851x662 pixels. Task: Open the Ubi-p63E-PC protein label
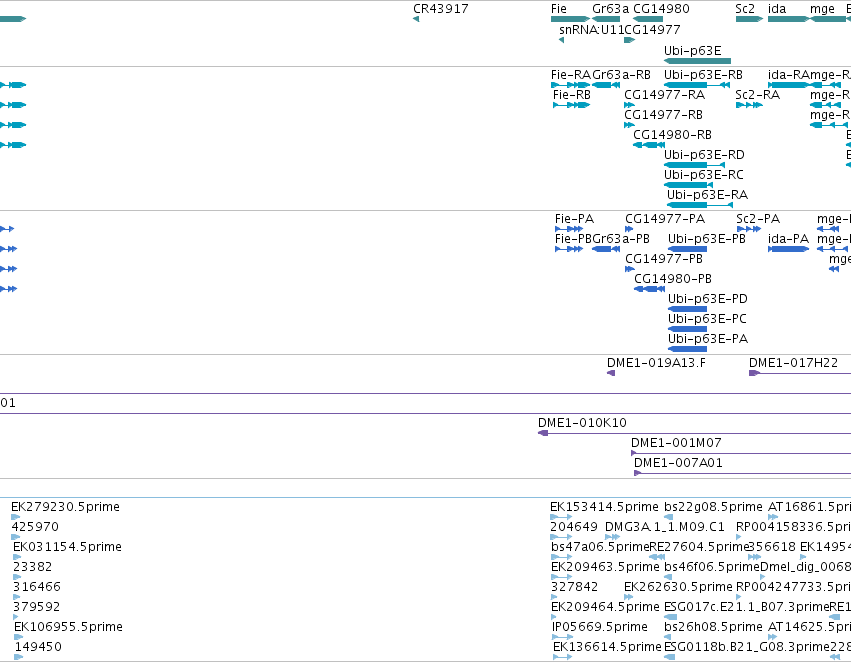pyautogui.click(x=707, y=320)
